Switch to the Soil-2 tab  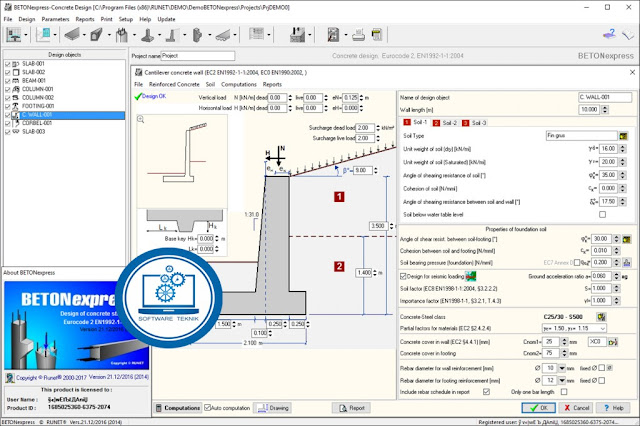point(446,122)
